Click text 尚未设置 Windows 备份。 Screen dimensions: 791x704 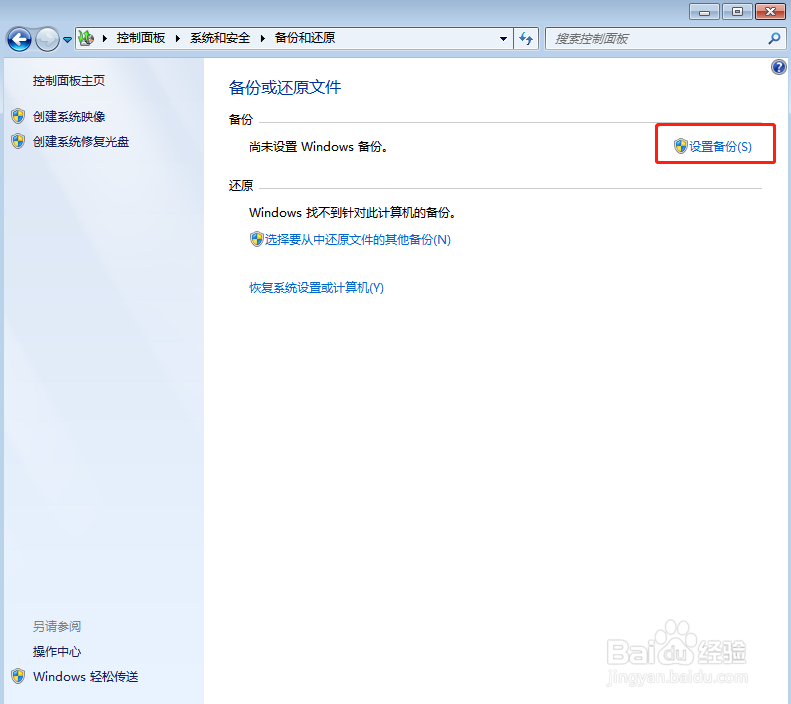[x=318, y=147]
